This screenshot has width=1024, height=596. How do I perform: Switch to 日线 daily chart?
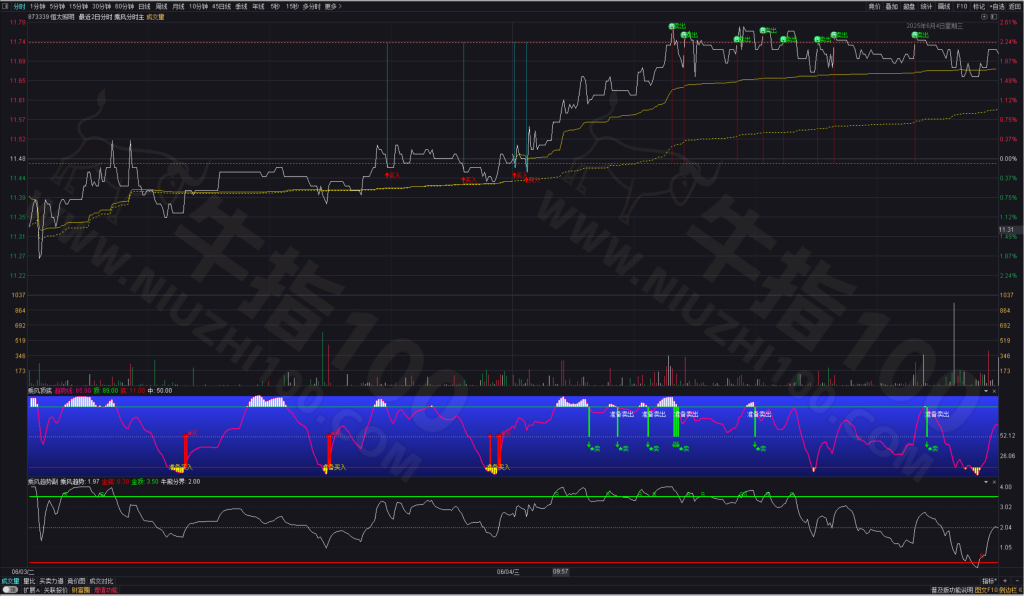pos(144,7)
